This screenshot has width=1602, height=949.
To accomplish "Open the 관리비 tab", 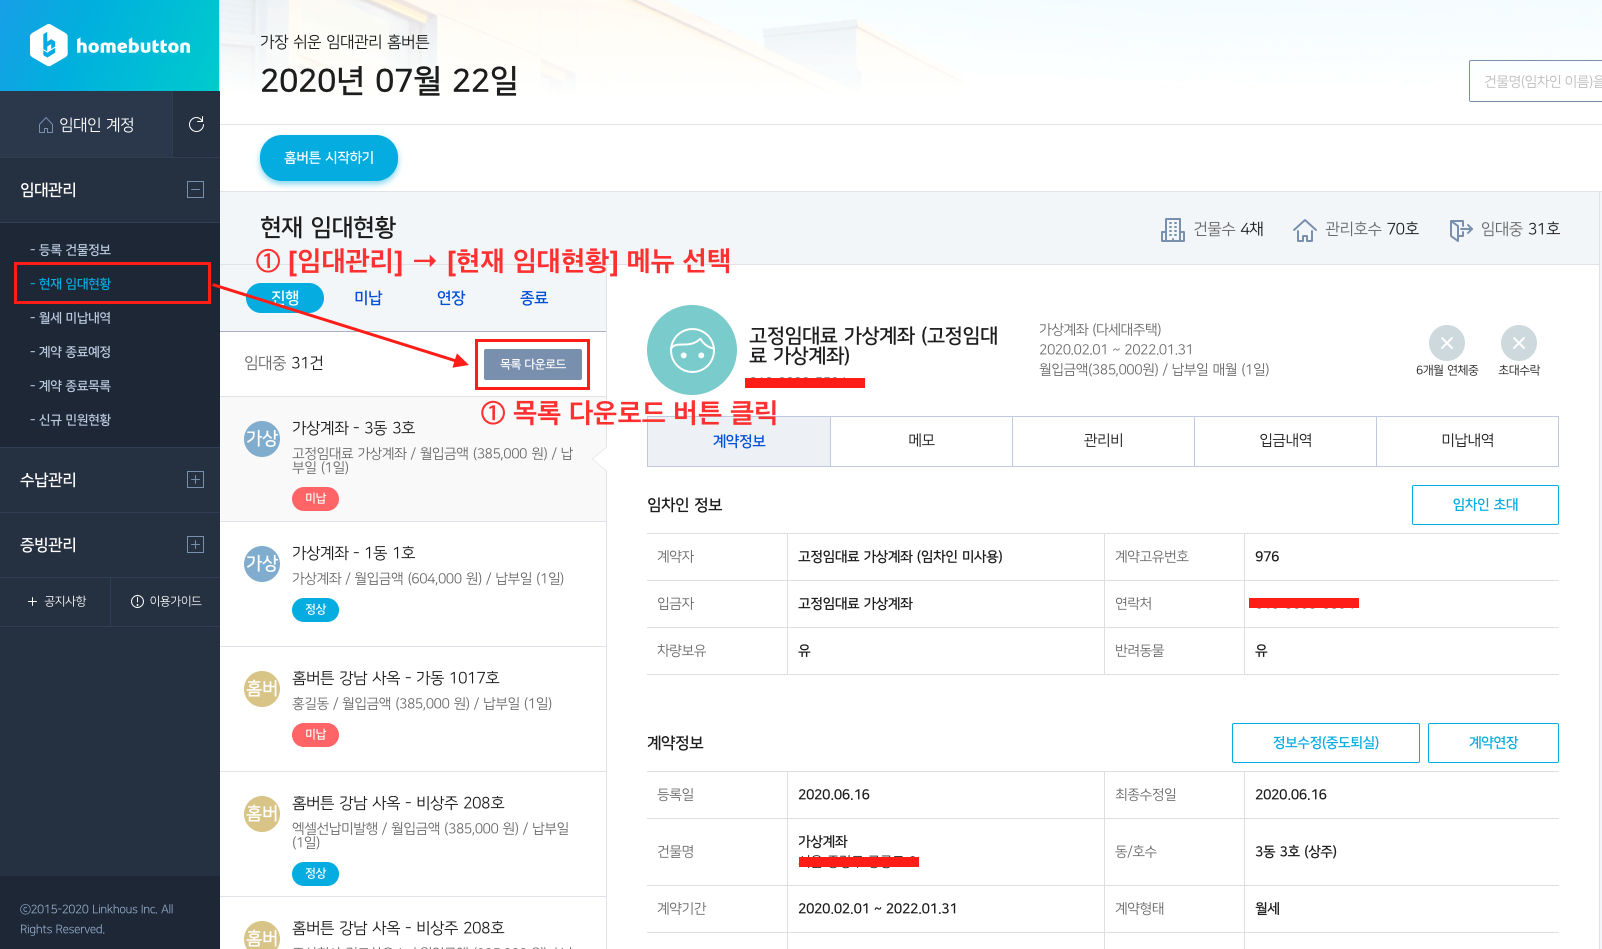I will (x=1103, y=441).
